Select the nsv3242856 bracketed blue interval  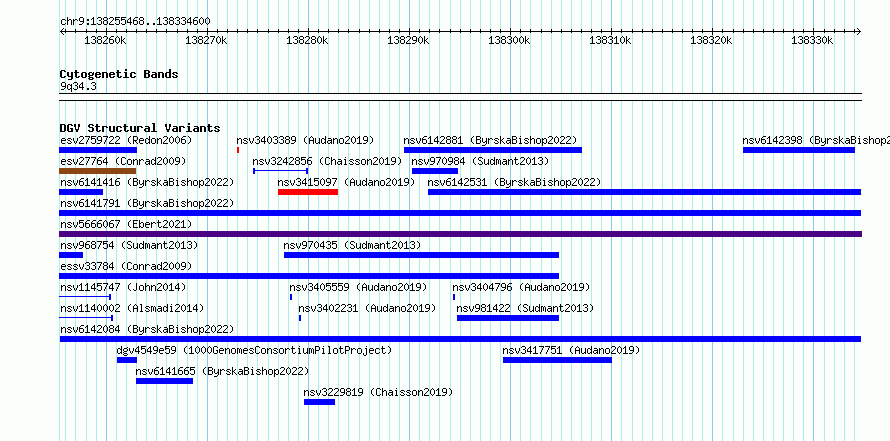coord(280,171)
